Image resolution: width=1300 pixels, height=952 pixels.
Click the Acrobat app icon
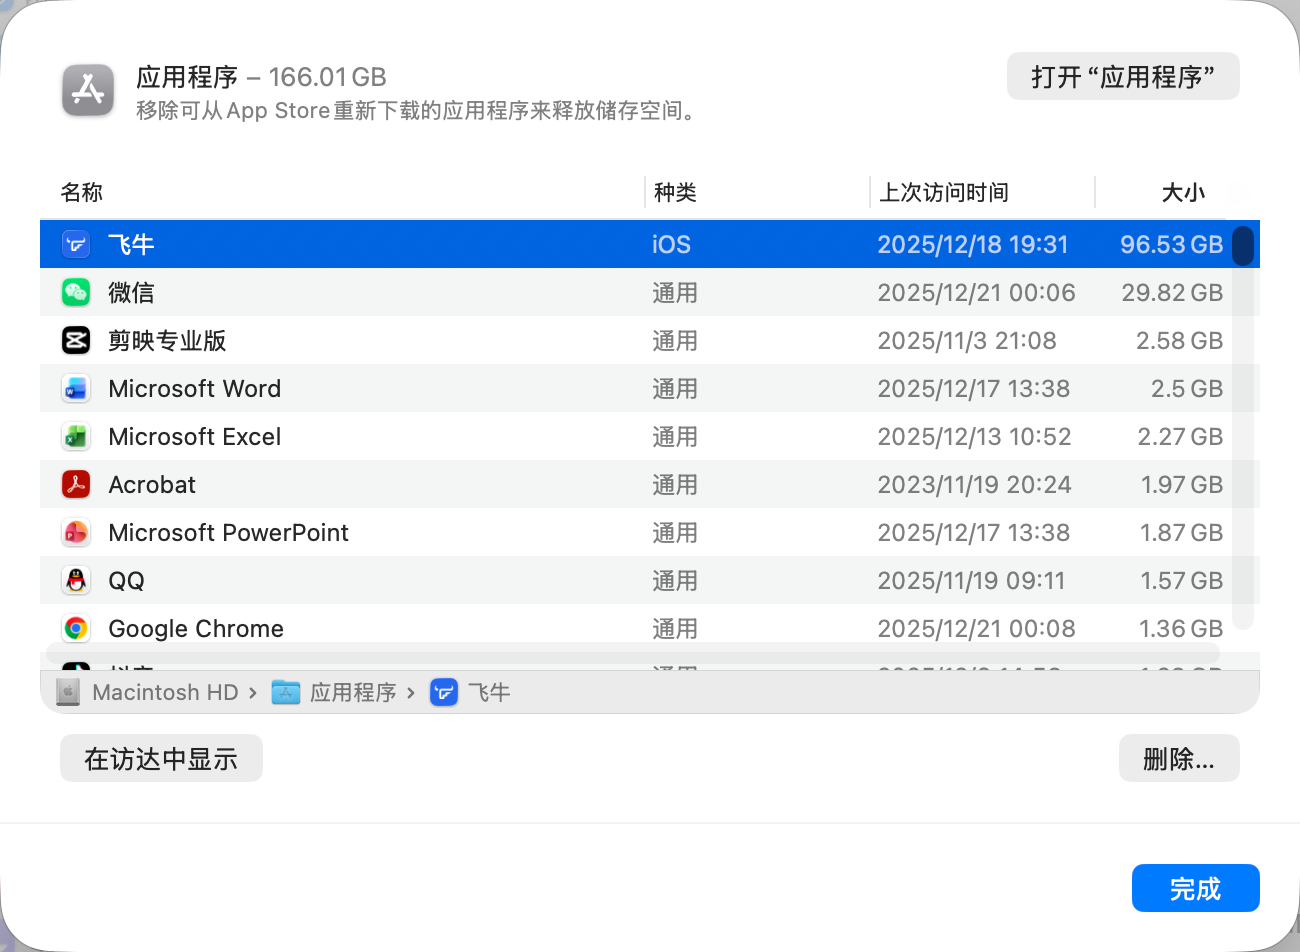pyautogui.click(x=76, y=485)
